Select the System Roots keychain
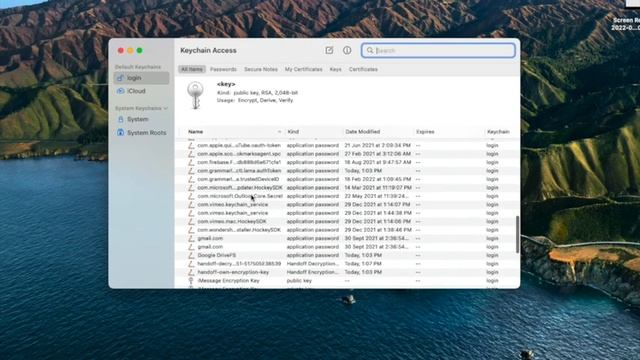This screenshot has width=640, height=360. pos(141,133)
